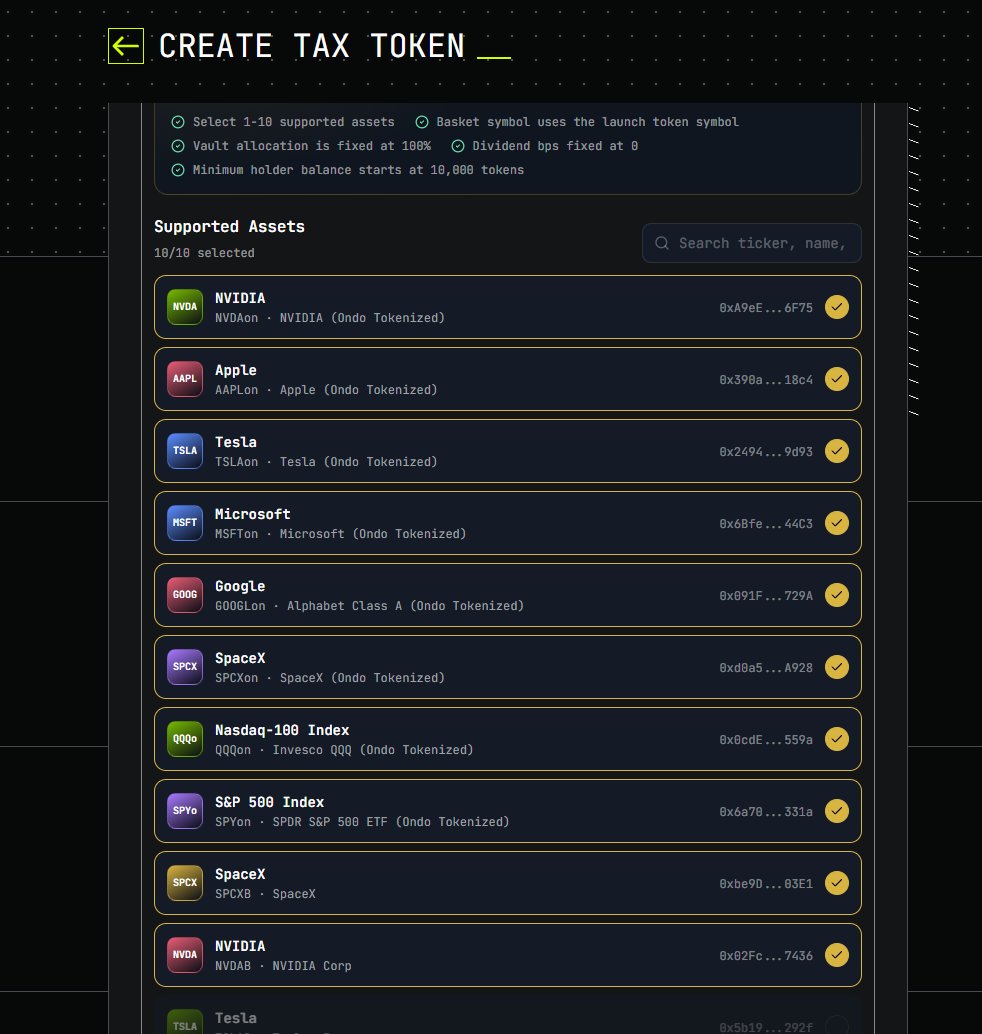Viewport: 982px width, 1034px height.
Task: Click the red NVDA asset icon
Action: (185, 954)
